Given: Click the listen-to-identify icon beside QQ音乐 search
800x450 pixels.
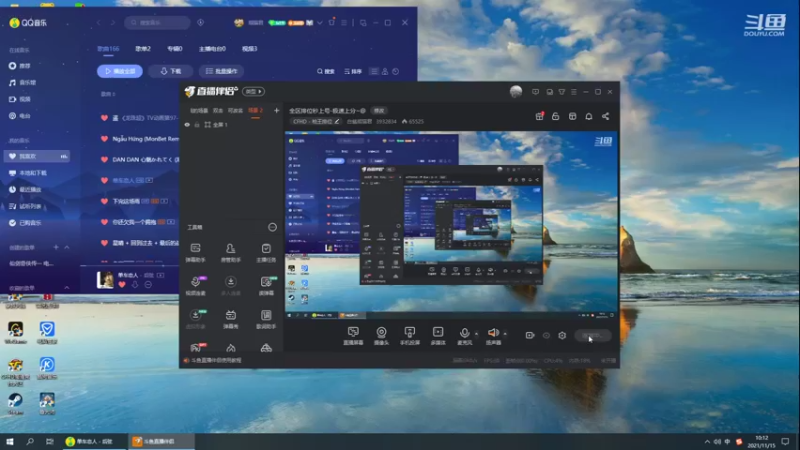Looking at the screenshot, I should [201, 22].
